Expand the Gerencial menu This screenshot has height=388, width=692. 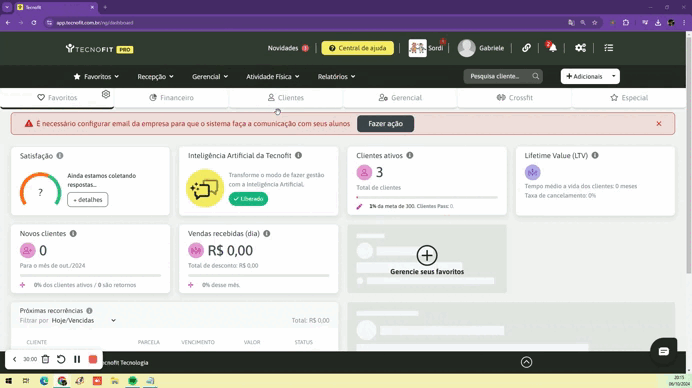click(210, 76)
